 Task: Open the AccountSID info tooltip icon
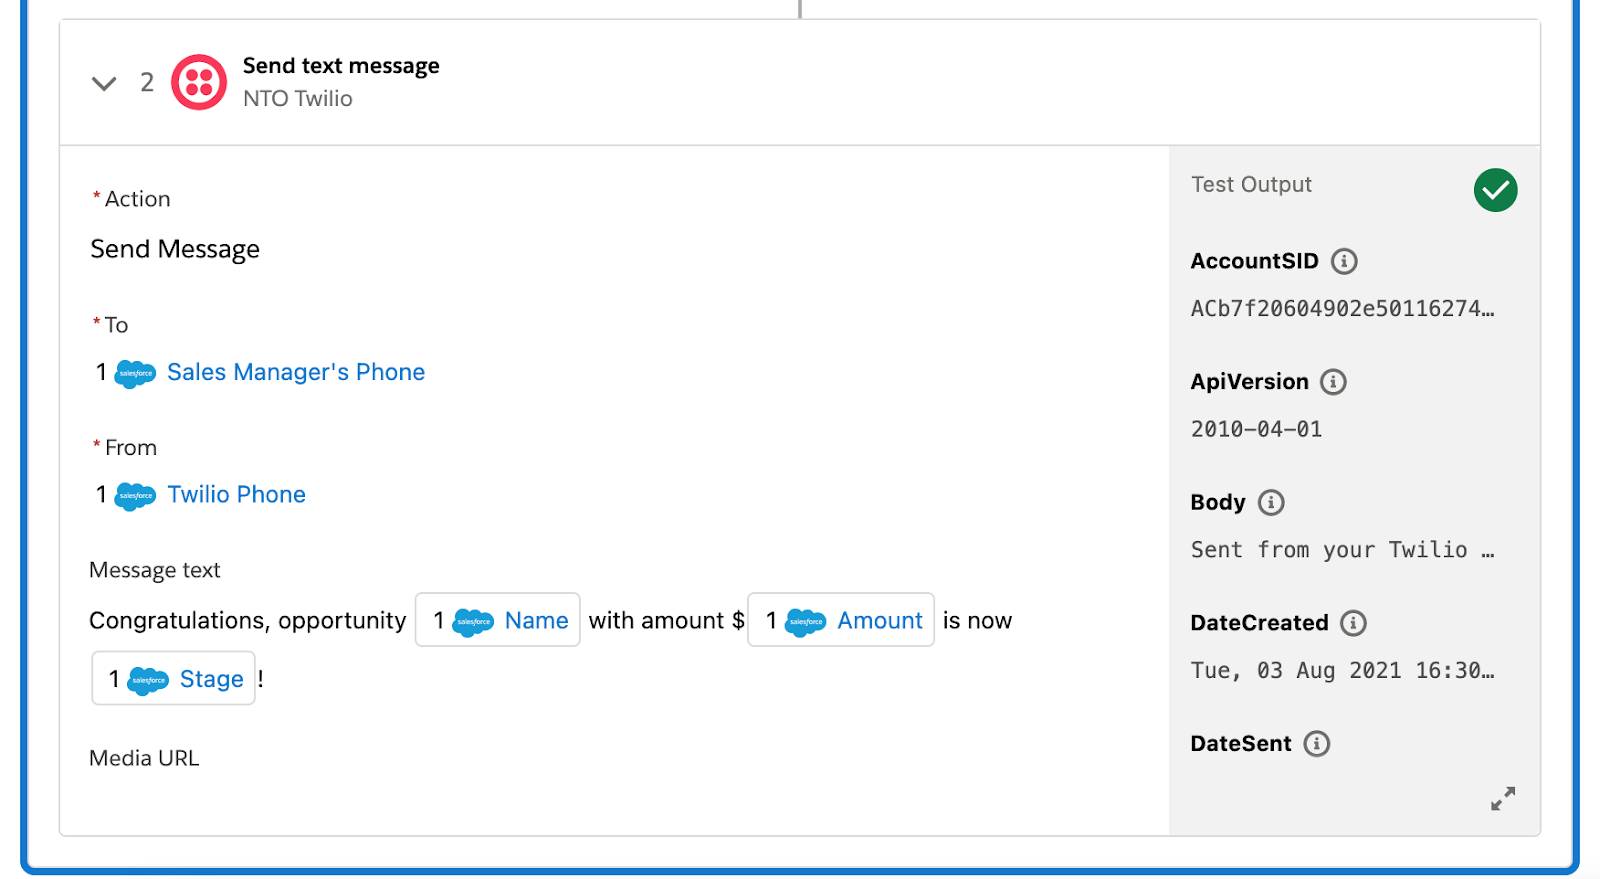coord(1344,261)
